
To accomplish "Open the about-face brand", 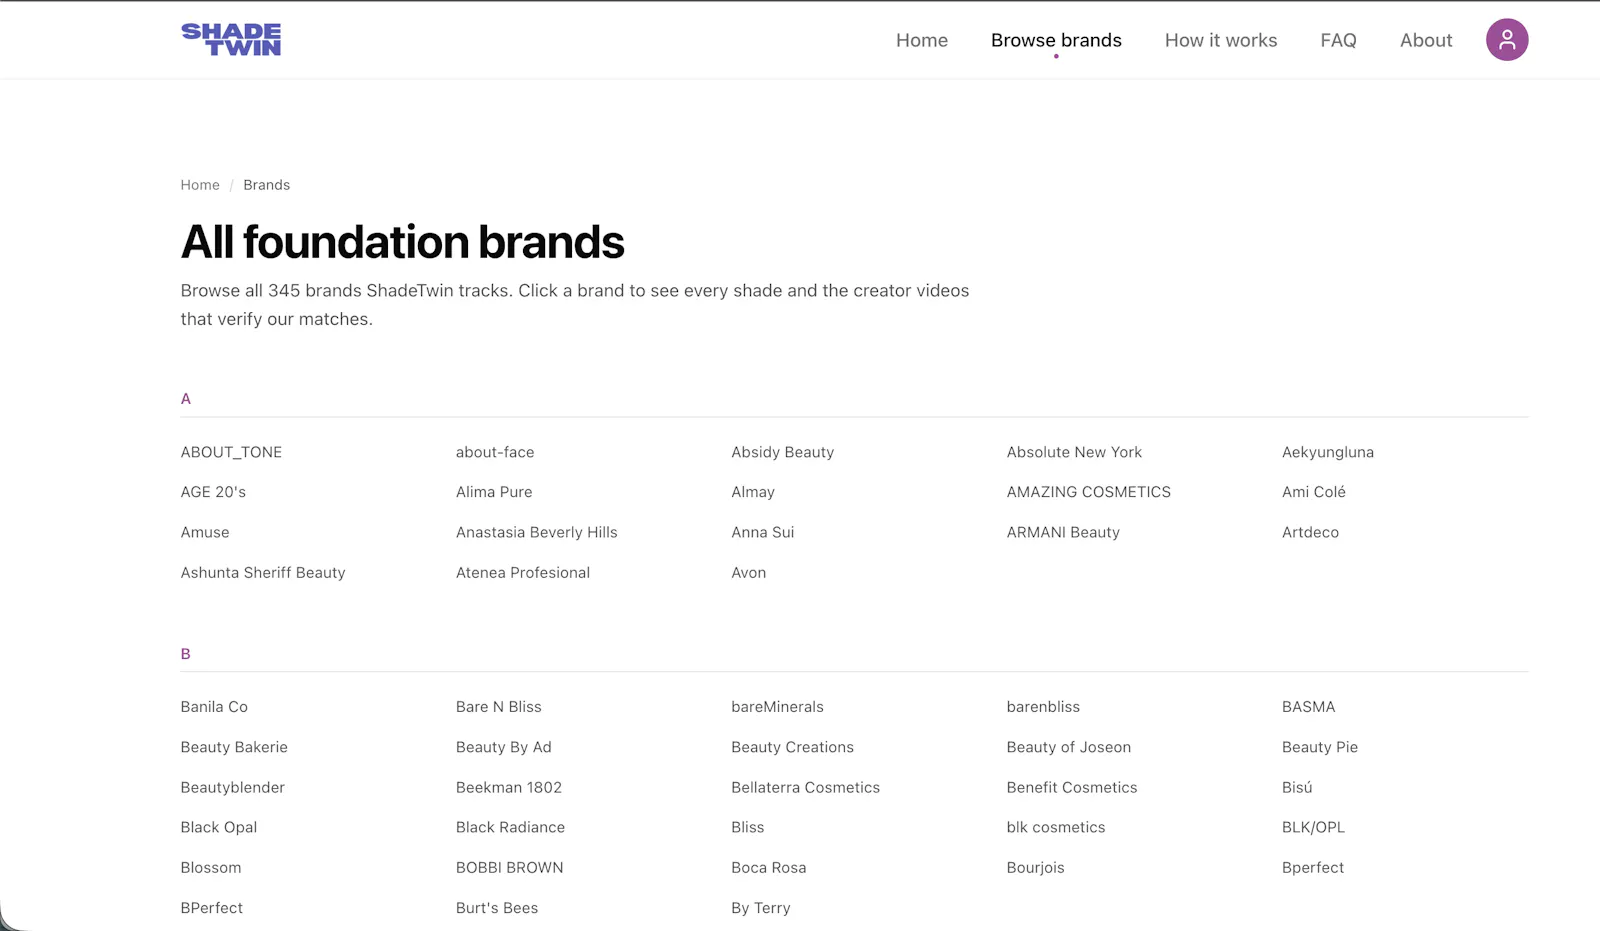I will (x=495, y=452).
